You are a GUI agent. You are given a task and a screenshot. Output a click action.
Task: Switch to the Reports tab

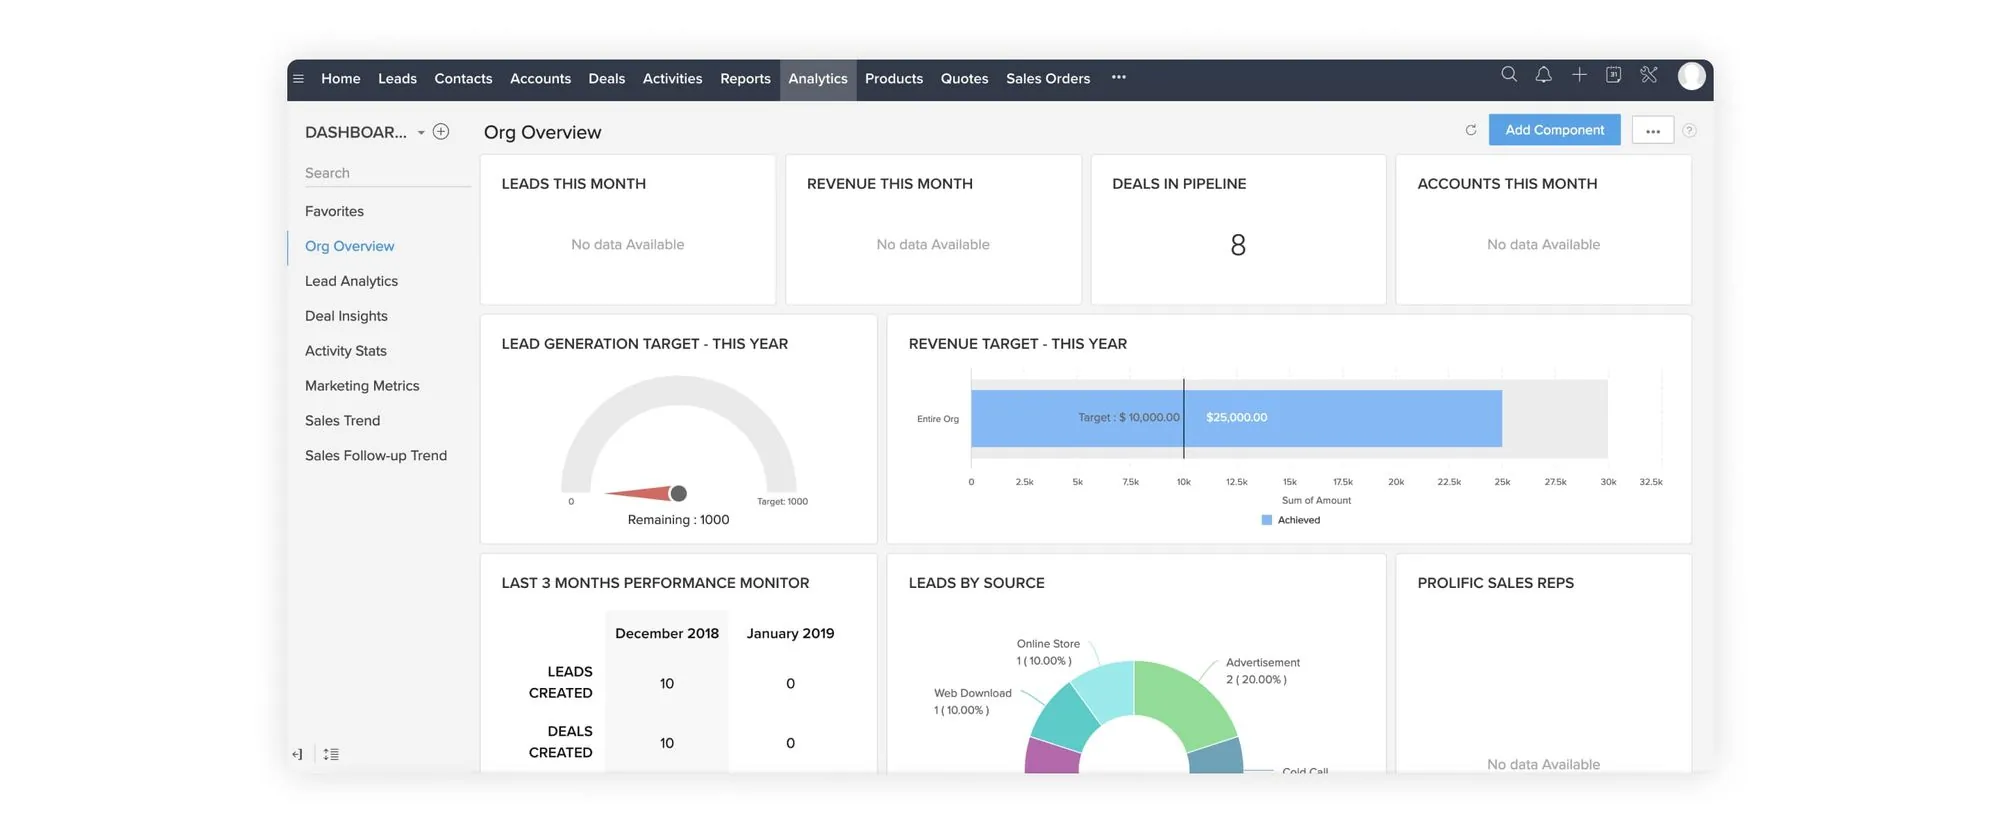745,79
